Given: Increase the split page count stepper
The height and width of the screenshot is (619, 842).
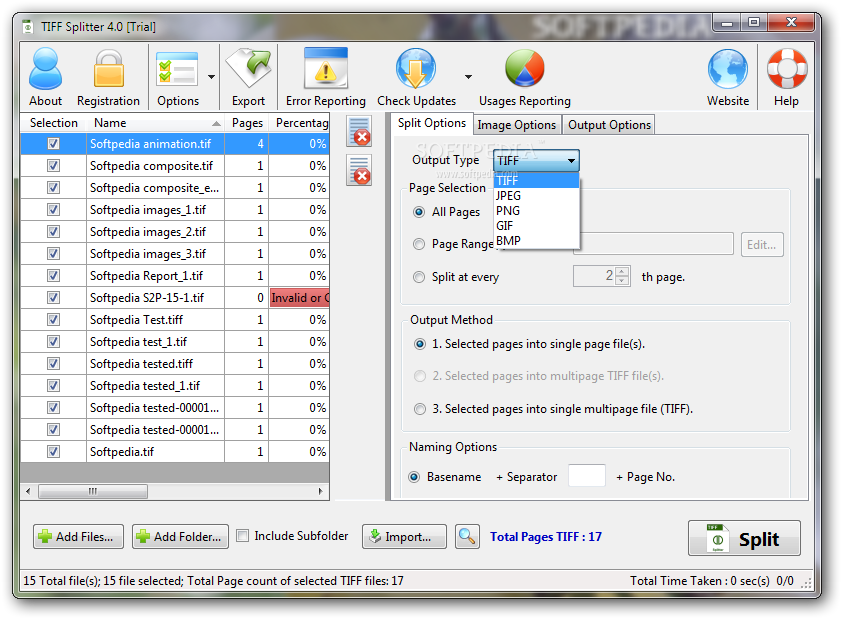Looking at the screenshot, I should point(622,272).
